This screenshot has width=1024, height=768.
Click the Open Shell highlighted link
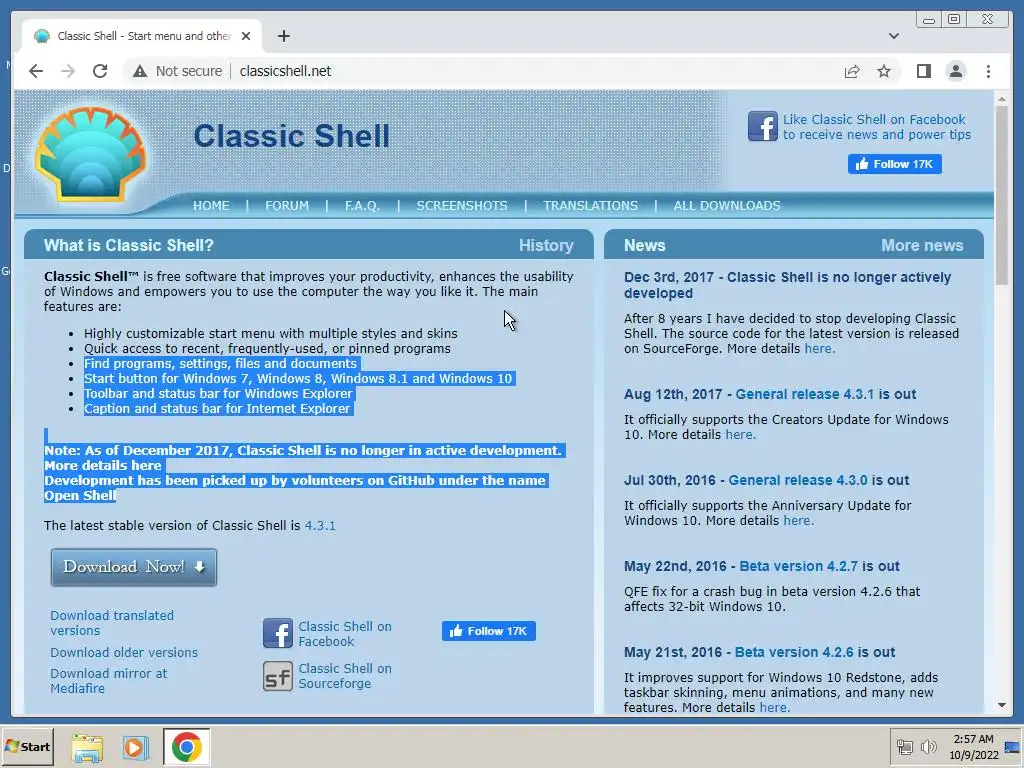coord(80,496)
